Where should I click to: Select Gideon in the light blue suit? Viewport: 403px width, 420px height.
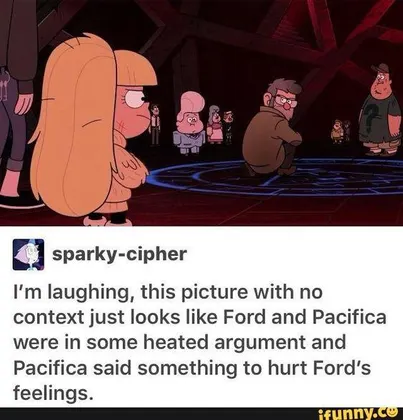coord(188,123)
